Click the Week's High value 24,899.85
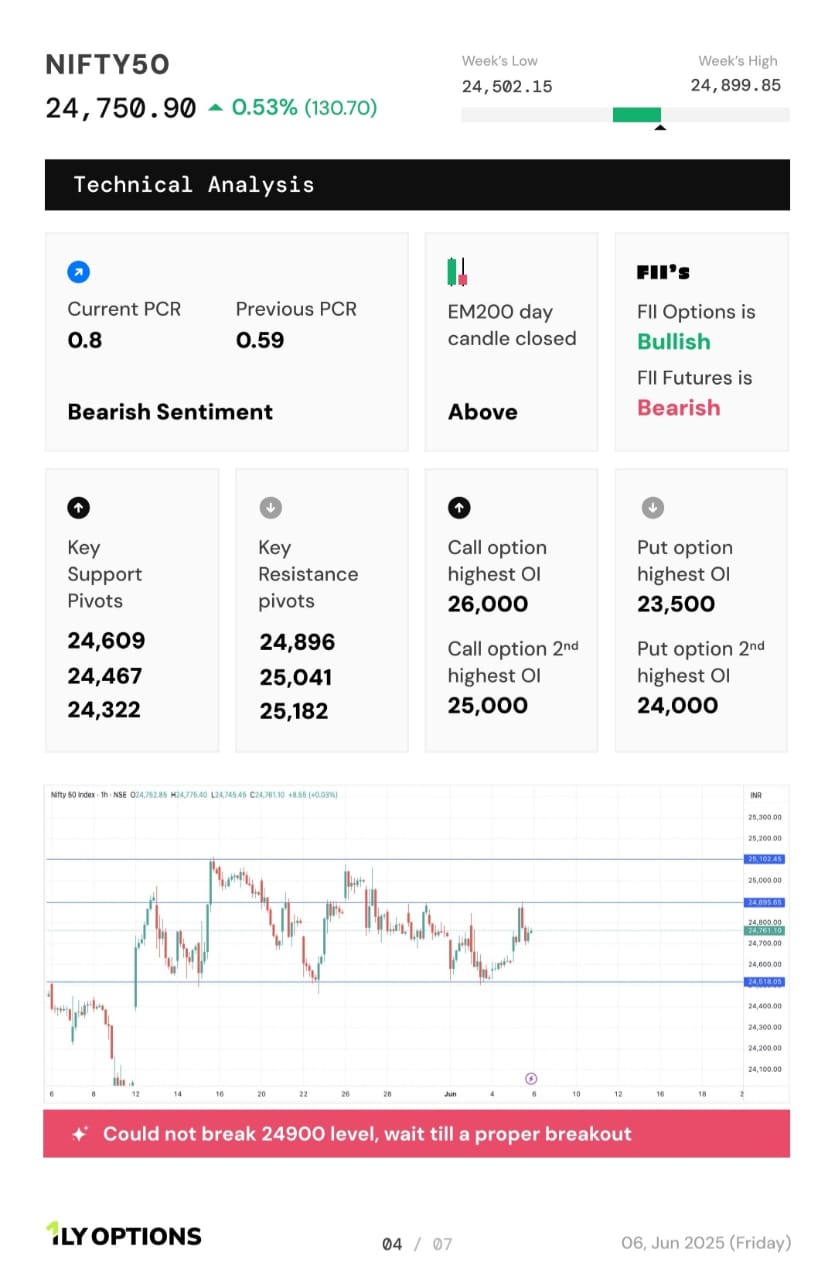835x1280 pixels. (x=736, y=86)
